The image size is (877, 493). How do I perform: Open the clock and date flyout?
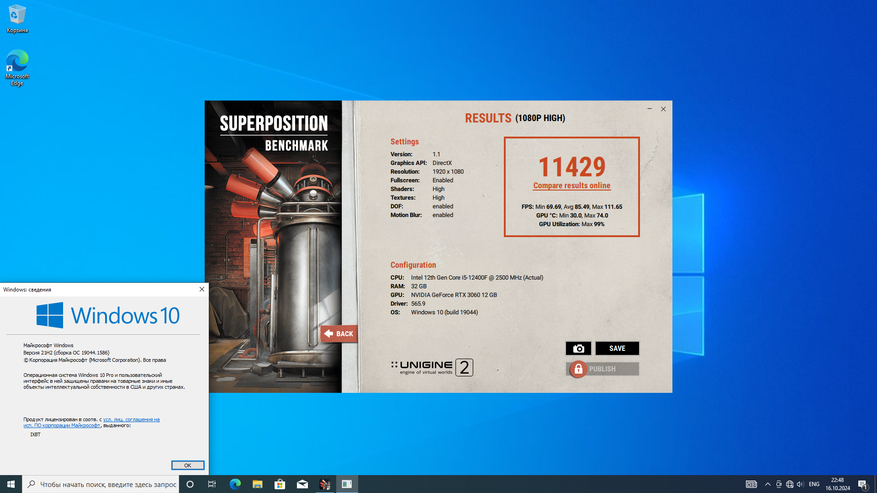(837, 484)
